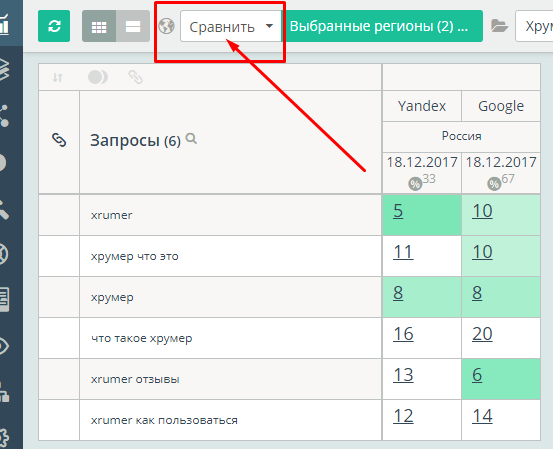The image size is (553, 449).
Task: Open Google position 10 for хрумер что это
Action: click(x=482, y=252)
